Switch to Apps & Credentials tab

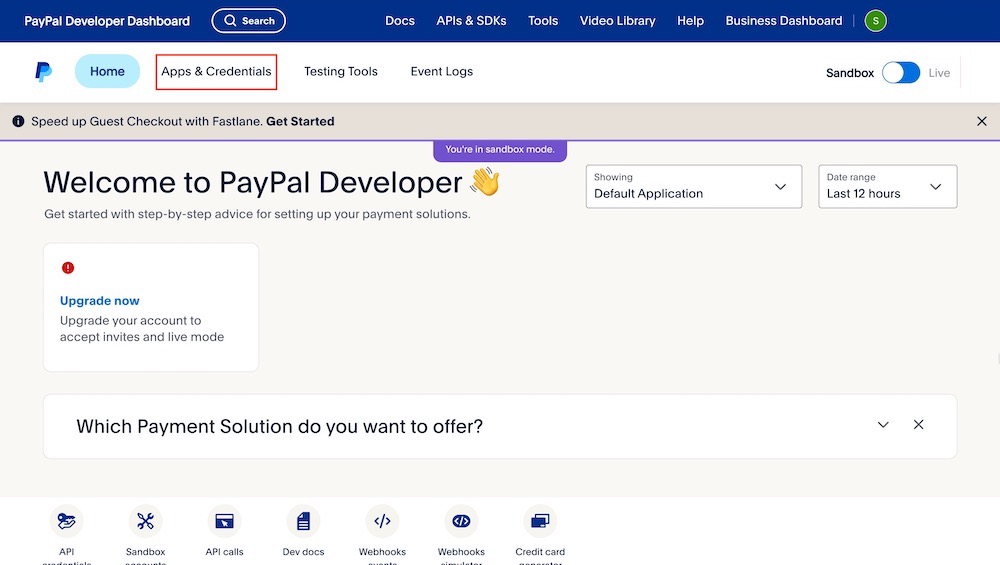point(216,72)
